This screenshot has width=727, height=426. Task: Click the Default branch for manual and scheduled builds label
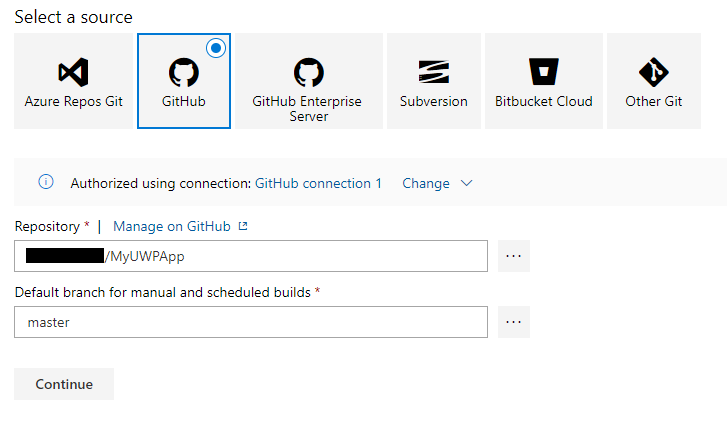163,292
